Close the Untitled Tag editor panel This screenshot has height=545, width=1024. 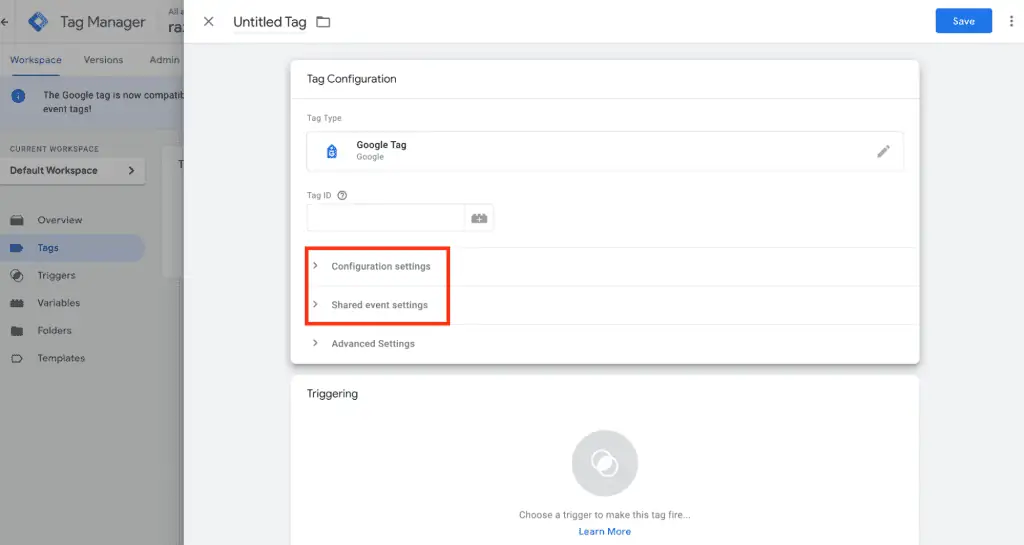208,22
